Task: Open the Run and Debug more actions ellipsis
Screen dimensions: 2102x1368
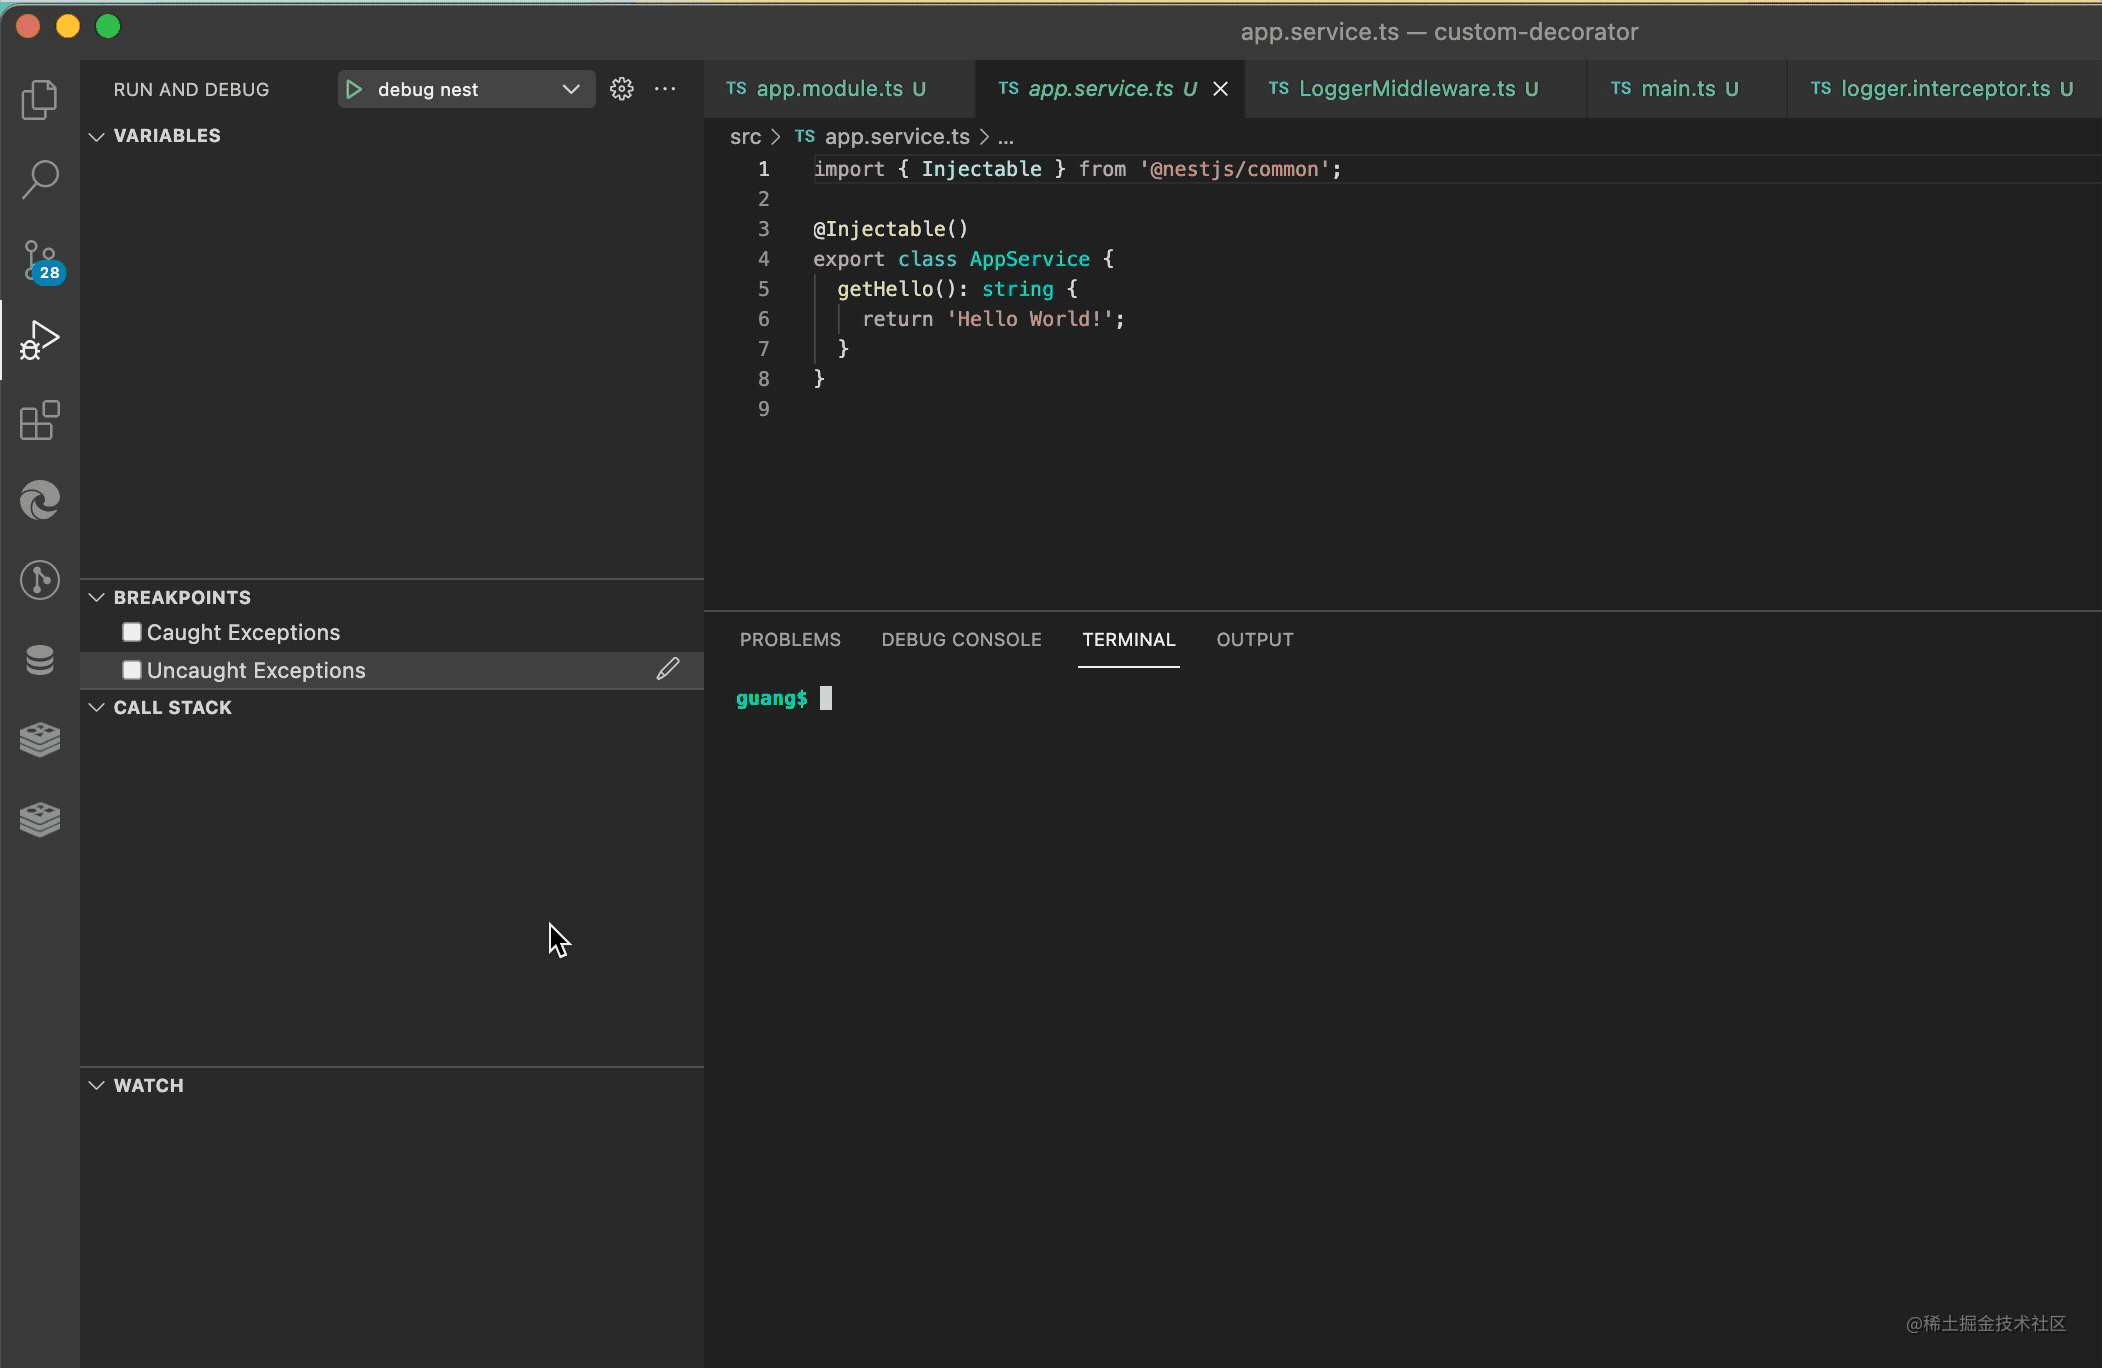Action: [x=665, y=89]
